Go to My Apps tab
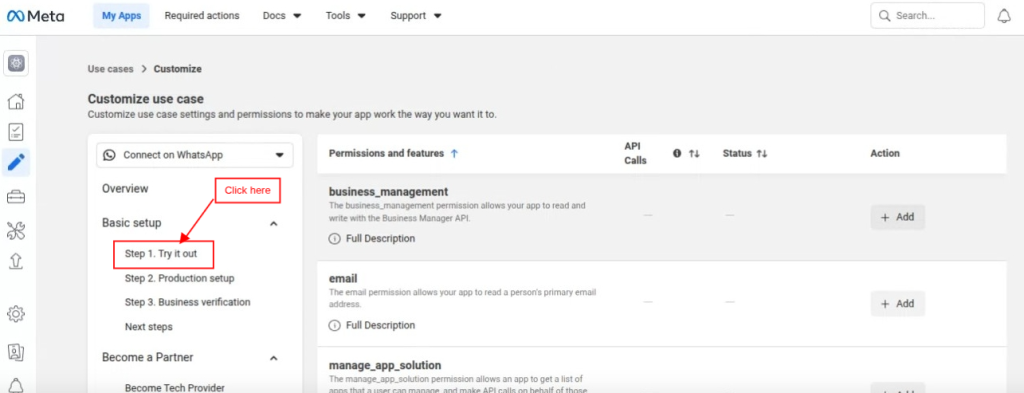 click(121, 16)
